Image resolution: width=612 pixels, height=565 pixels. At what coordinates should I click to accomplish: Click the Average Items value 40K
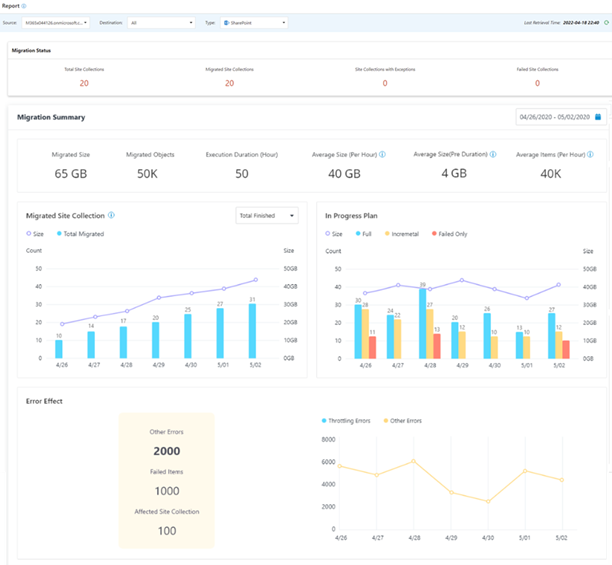[x=551, y=174]
